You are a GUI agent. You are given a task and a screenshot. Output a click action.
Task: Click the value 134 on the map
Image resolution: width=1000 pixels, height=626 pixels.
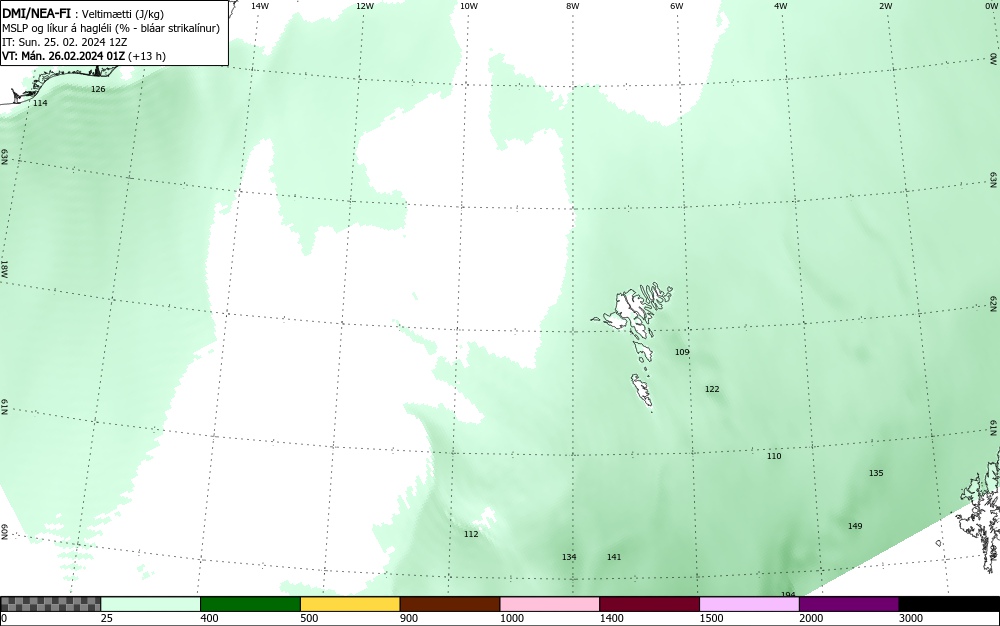coord(569,557)
